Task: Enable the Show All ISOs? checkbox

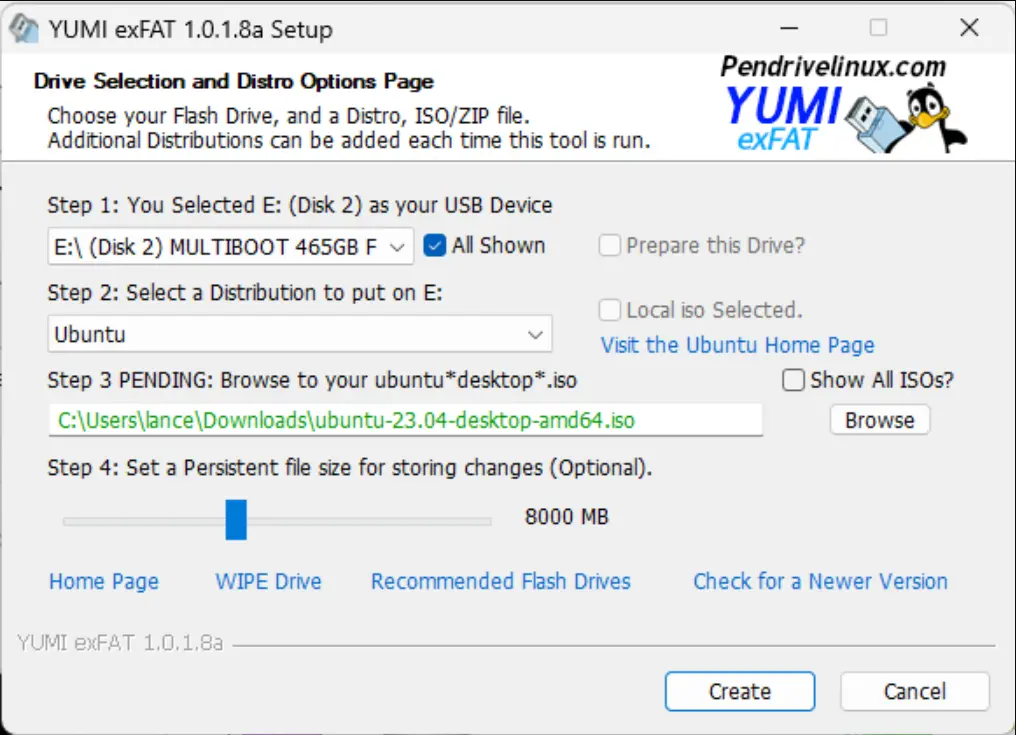Action: pos(794,380)
